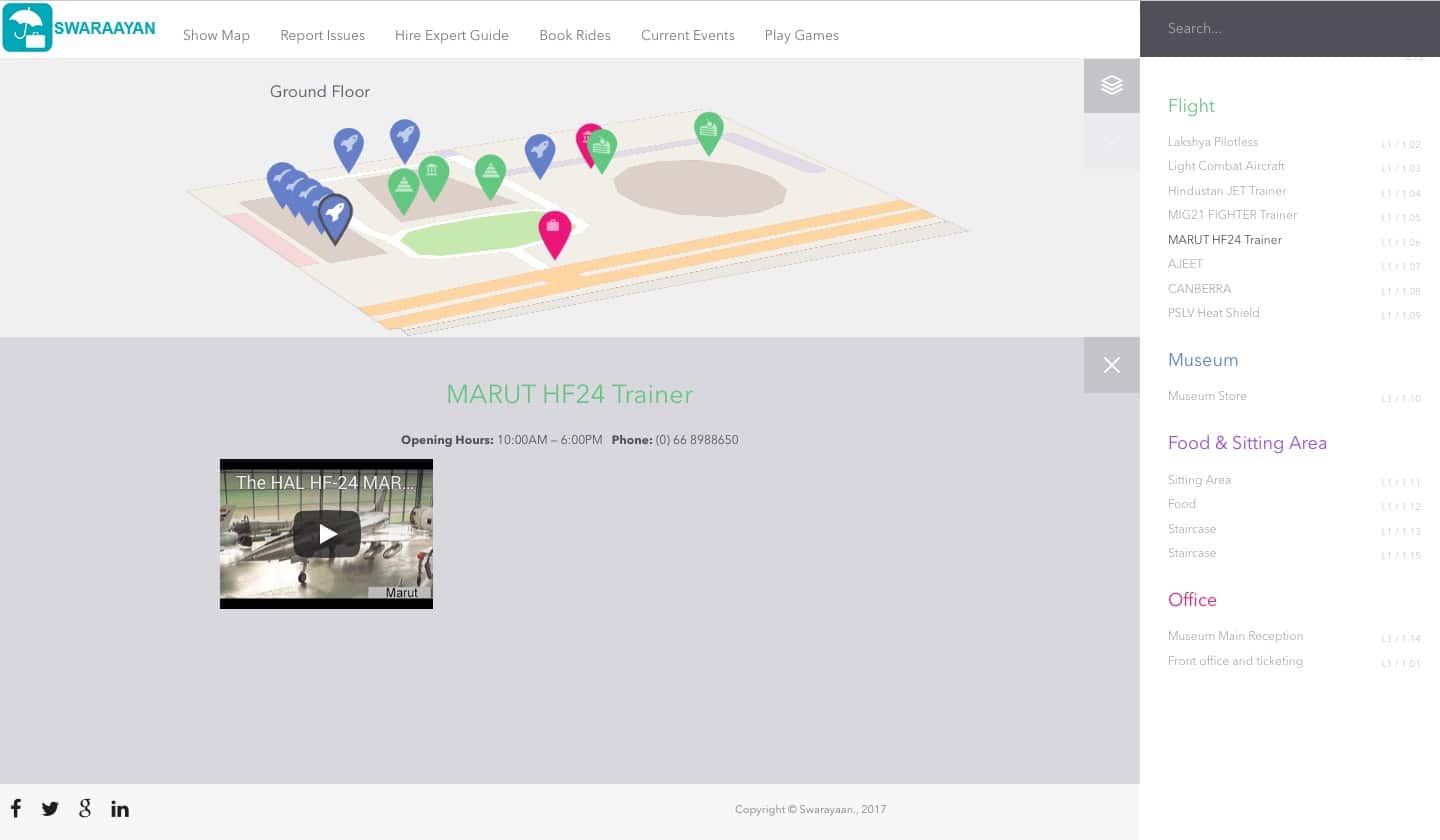Viewport: 1440px width, 840px height.
Task: Select Staircase entry labeled L1 / 1.13
Action: [x=1192, y=529]
